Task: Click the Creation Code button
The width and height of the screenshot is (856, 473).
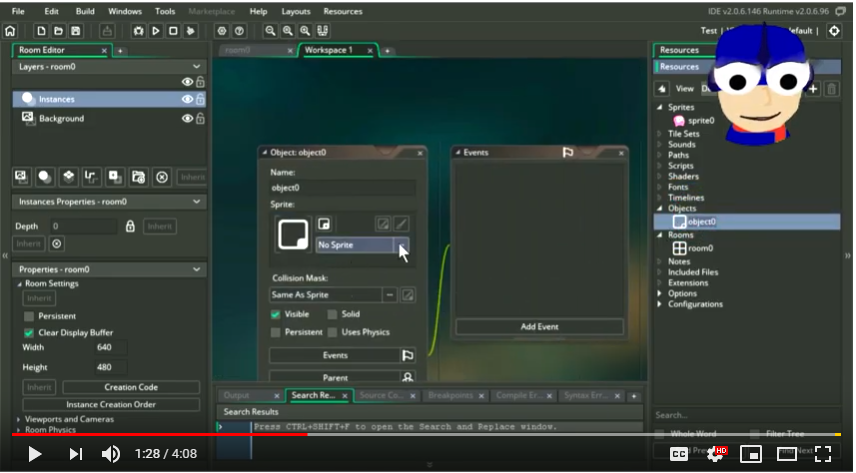Action: click(x=131, y=388)
